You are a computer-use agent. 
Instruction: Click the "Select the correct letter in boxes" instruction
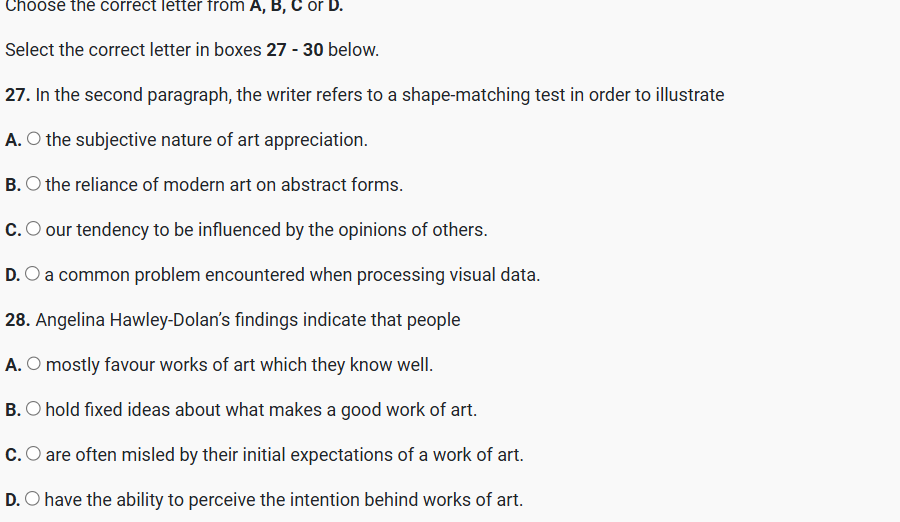192,50
